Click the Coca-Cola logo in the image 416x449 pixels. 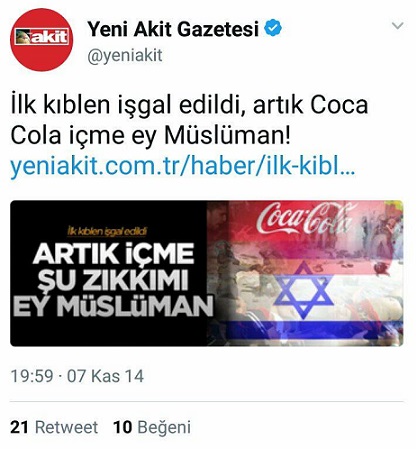(x=305, y=218)
